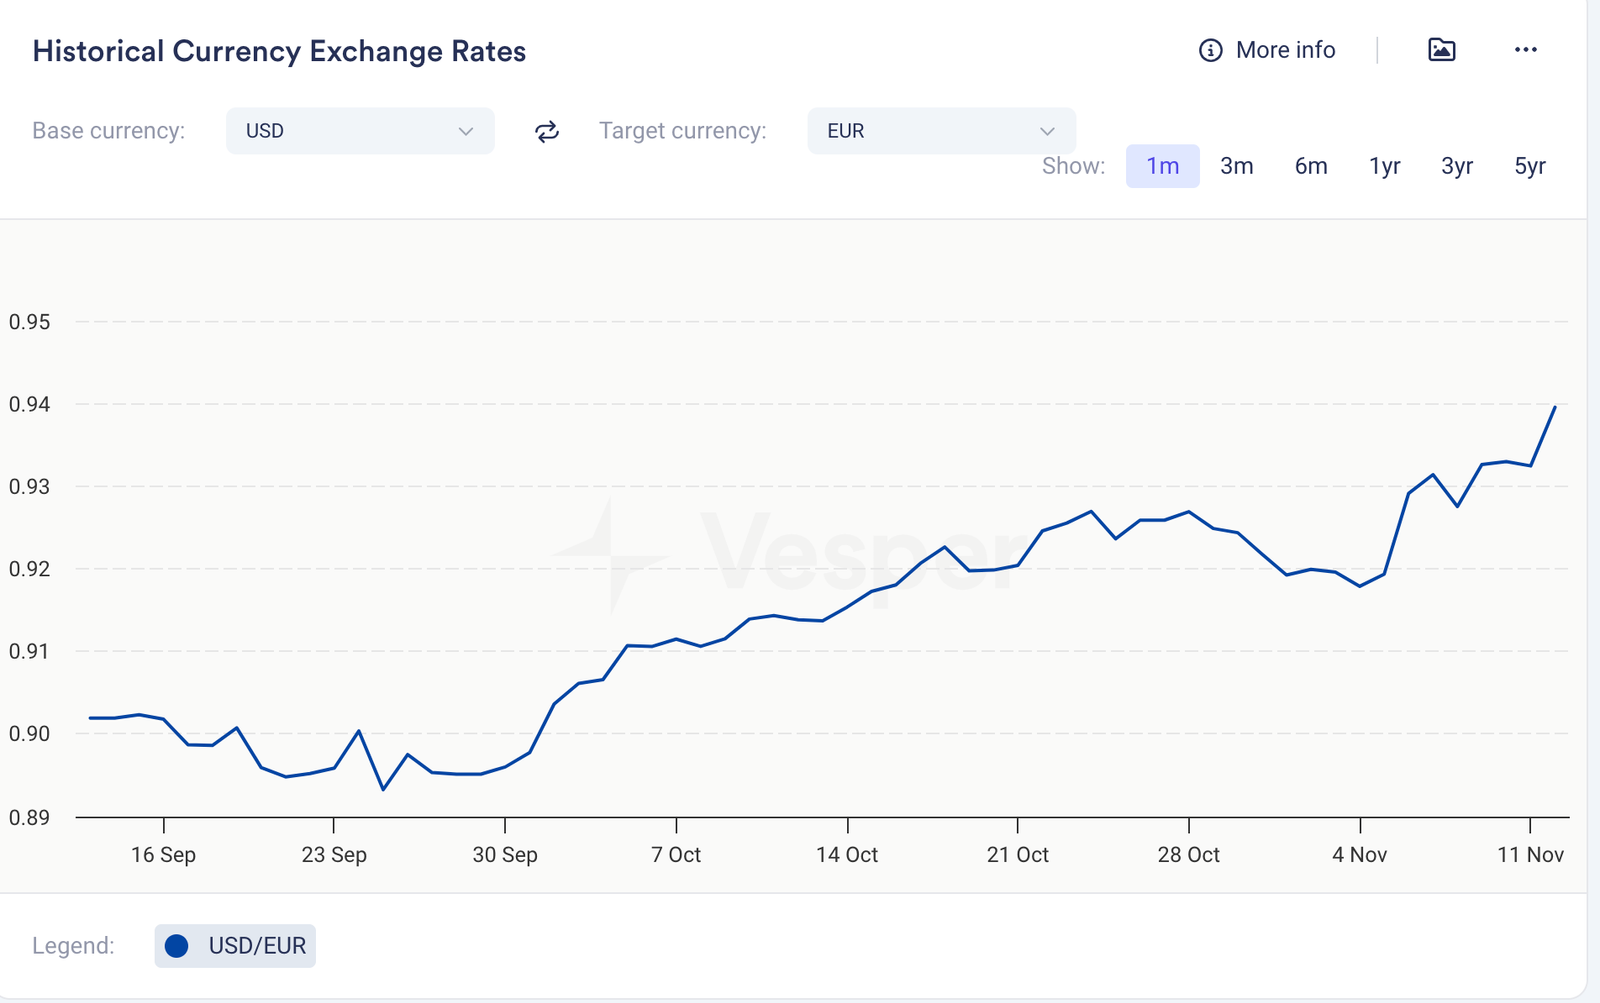This screenshot has height=1003, width=1600.
Task: Click the blue USD/EUR legend color dot
Action: tap(177, 946)
